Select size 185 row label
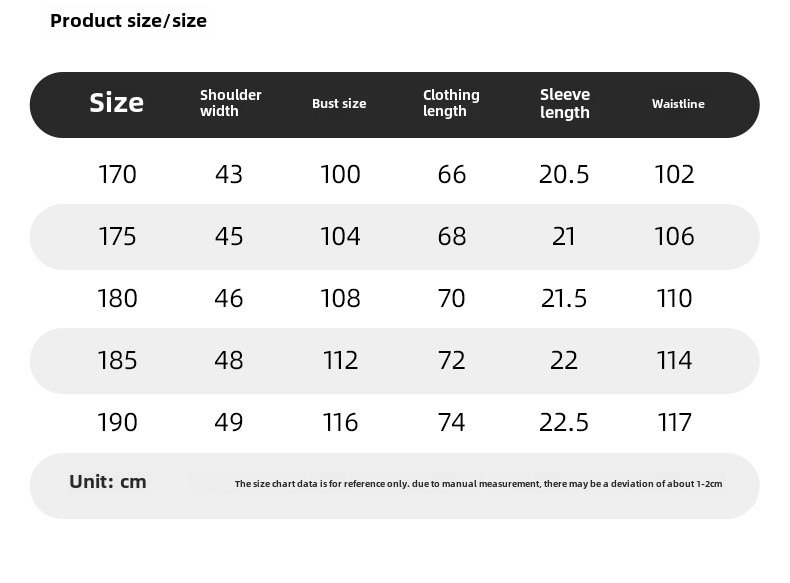Viewport: 790px width, 583px height. 117,361
